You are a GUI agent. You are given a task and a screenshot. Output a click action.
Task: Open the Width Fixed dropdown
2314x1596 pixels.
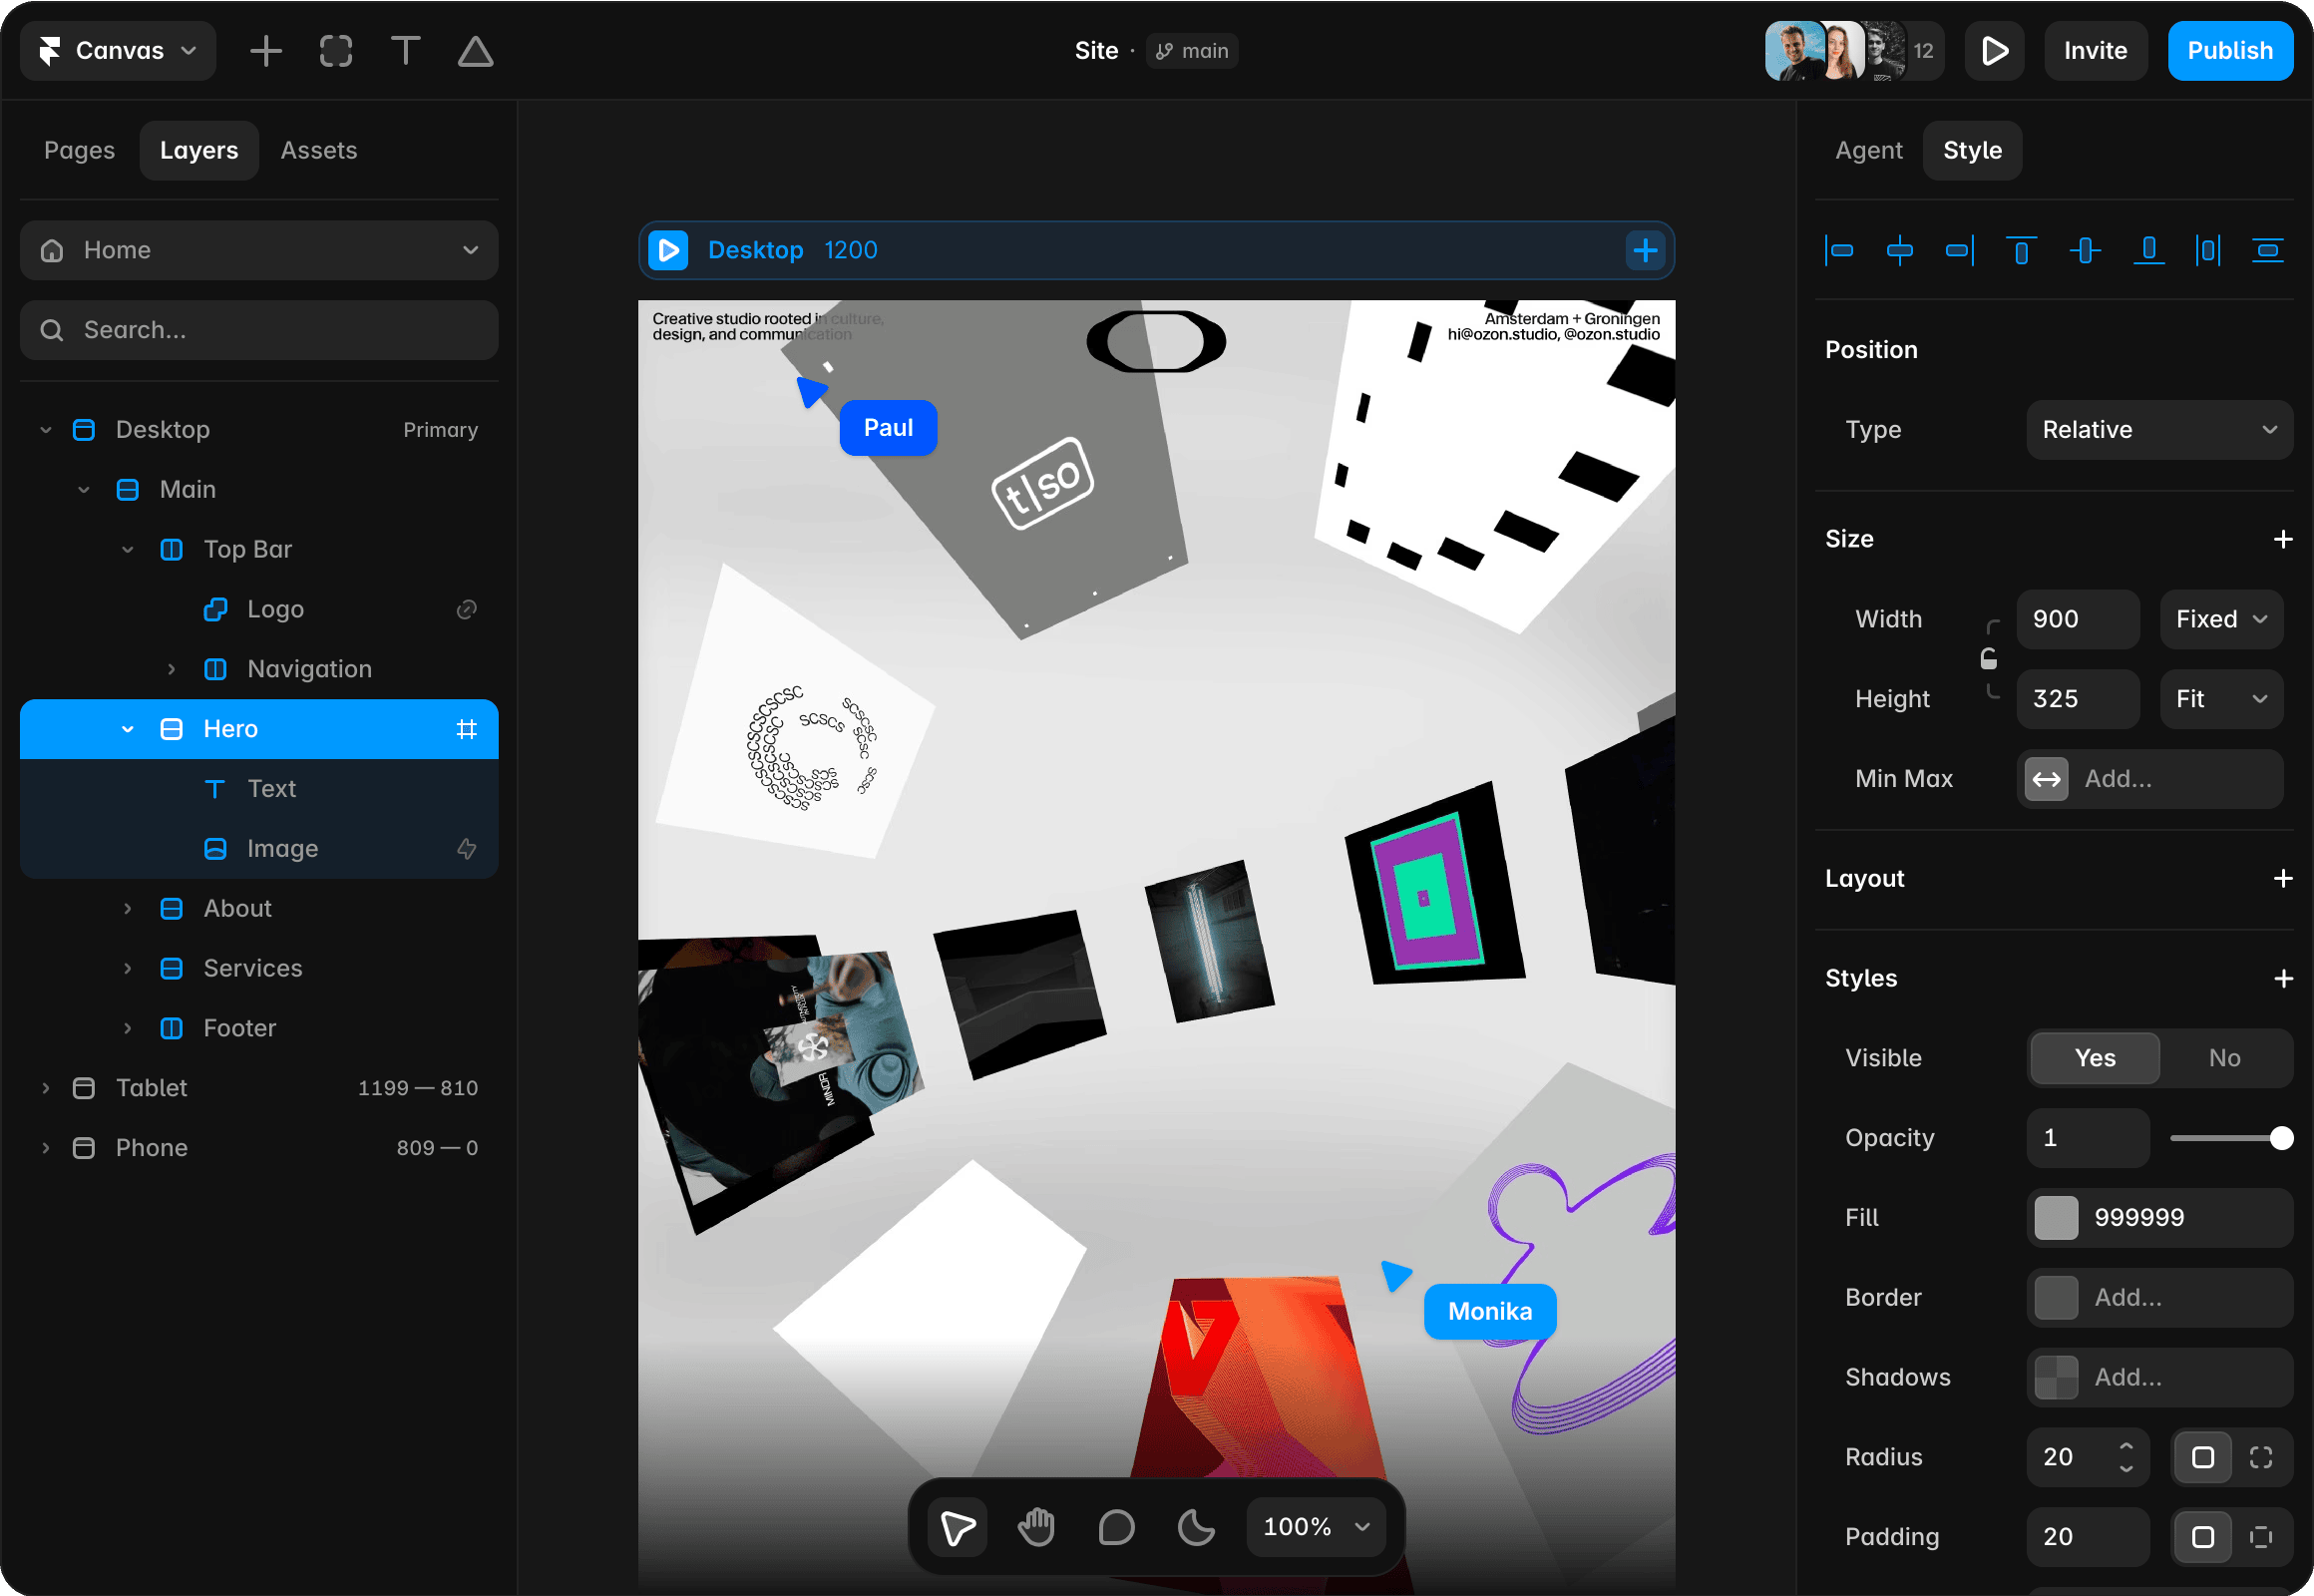(2221, 619)
